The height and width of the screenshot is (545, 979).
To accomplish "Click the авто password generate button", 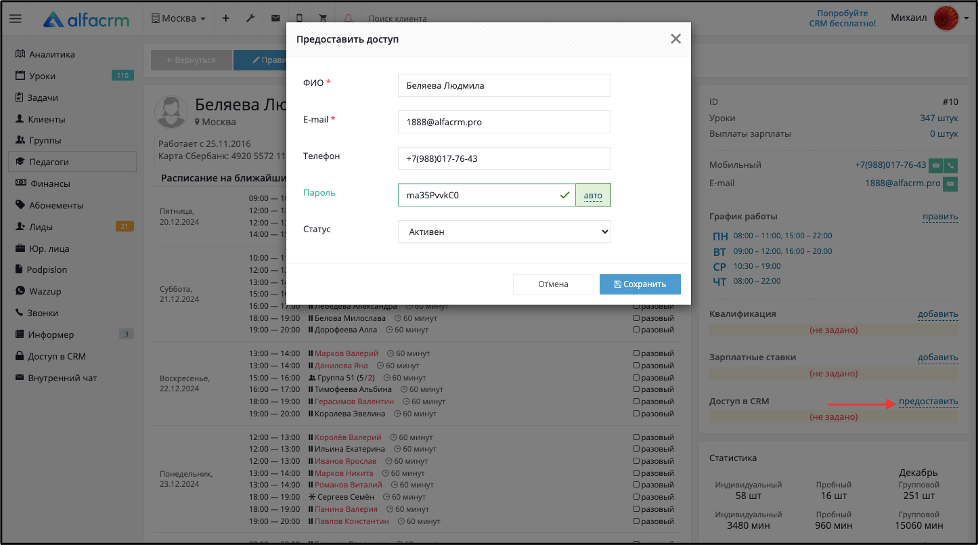I will pyautogui.click(x=593, y=195).
